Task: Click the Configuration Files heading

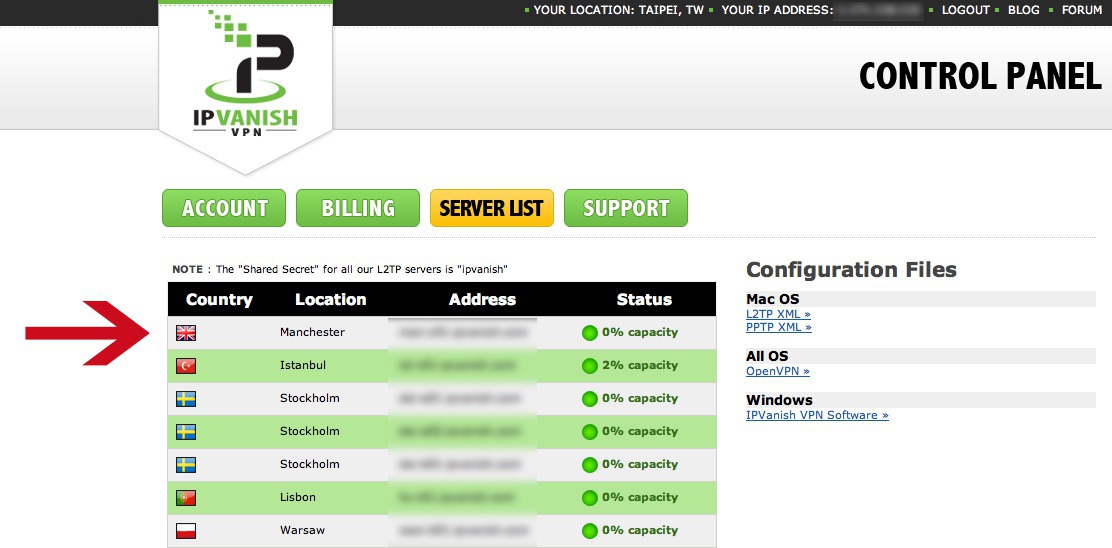Action: click(x=851, y=269)
